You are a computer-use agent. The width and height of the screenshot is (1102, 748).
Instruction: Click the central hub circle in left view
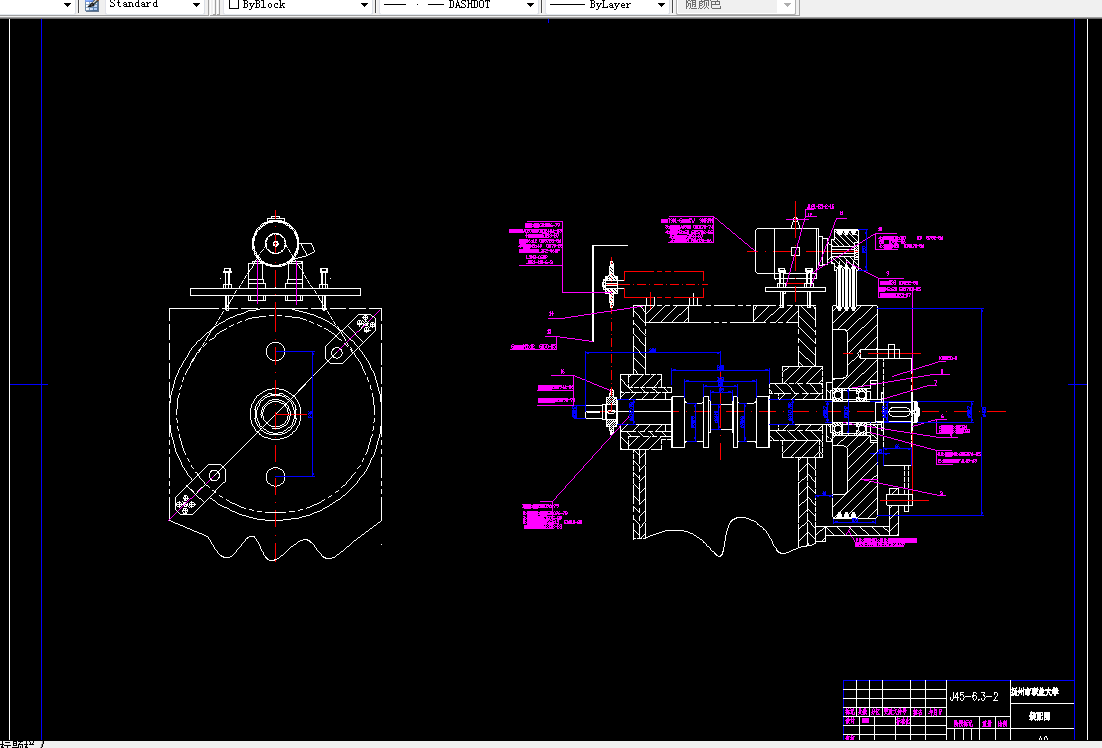276,413
